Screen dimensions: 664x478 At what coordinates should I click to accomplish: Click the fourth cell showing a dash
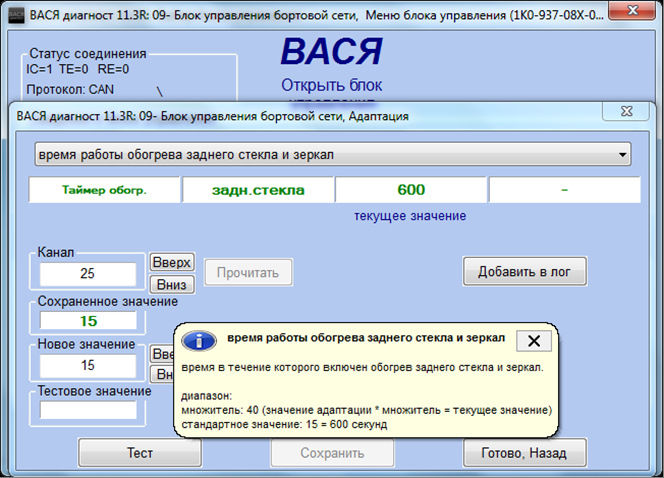[564, 190]
